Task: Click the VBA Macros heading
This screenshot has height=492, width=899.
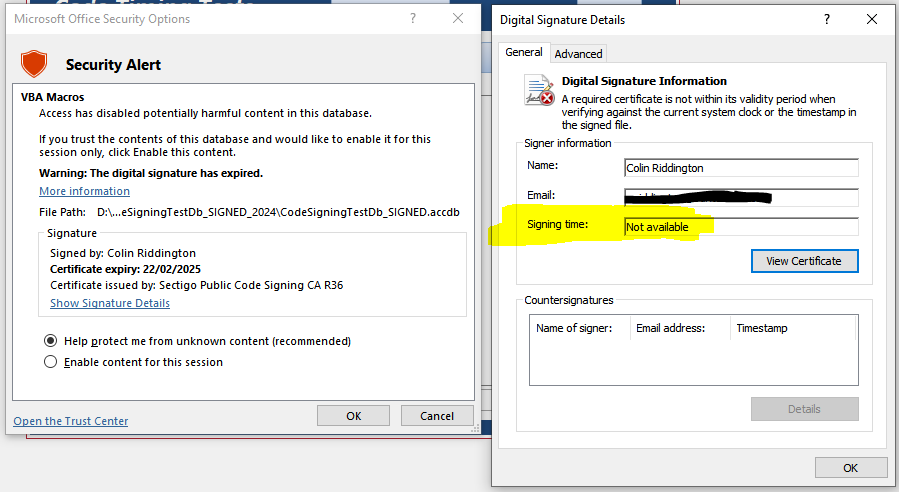Action: point(52,97)
